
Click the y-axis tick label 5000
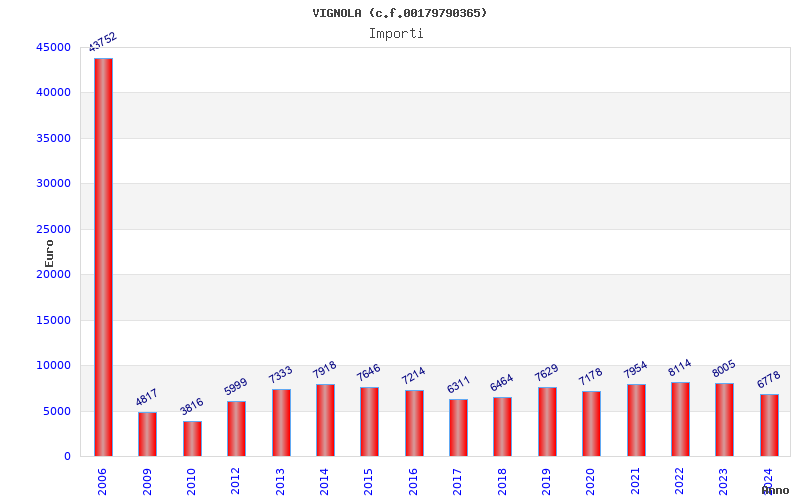click(x=57, y=411)
